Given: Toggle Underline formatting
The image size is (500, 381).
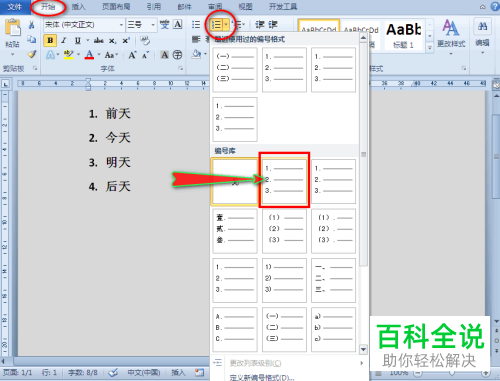Looking at the screenshot, I should pyautogui.click(x=78, y=40).
